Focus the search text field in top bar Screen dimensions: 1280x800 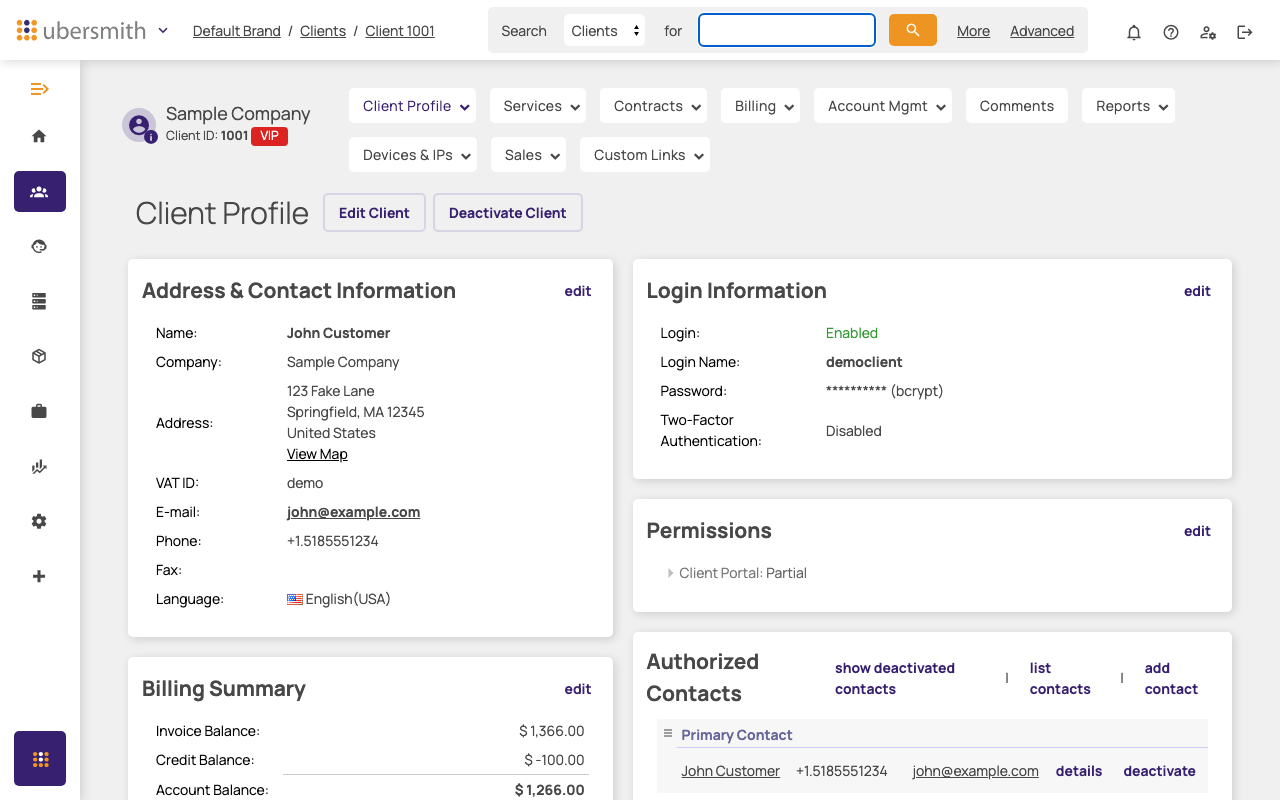point(787,30)
